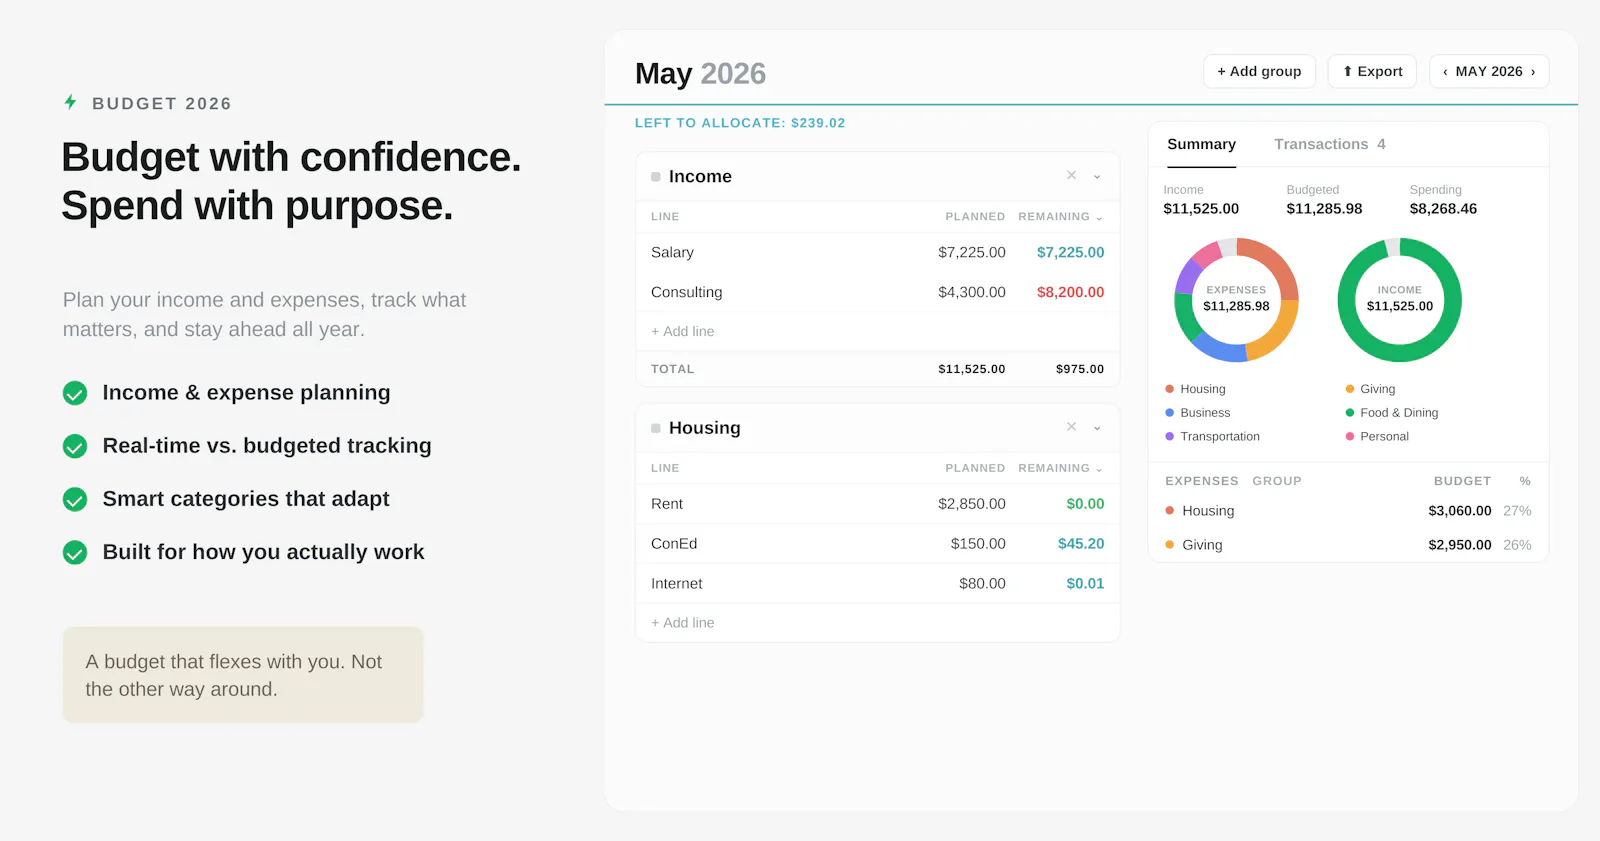Go to next month with right chevron
Viewport: 1600px width, 841px height.
point(1533,72)
